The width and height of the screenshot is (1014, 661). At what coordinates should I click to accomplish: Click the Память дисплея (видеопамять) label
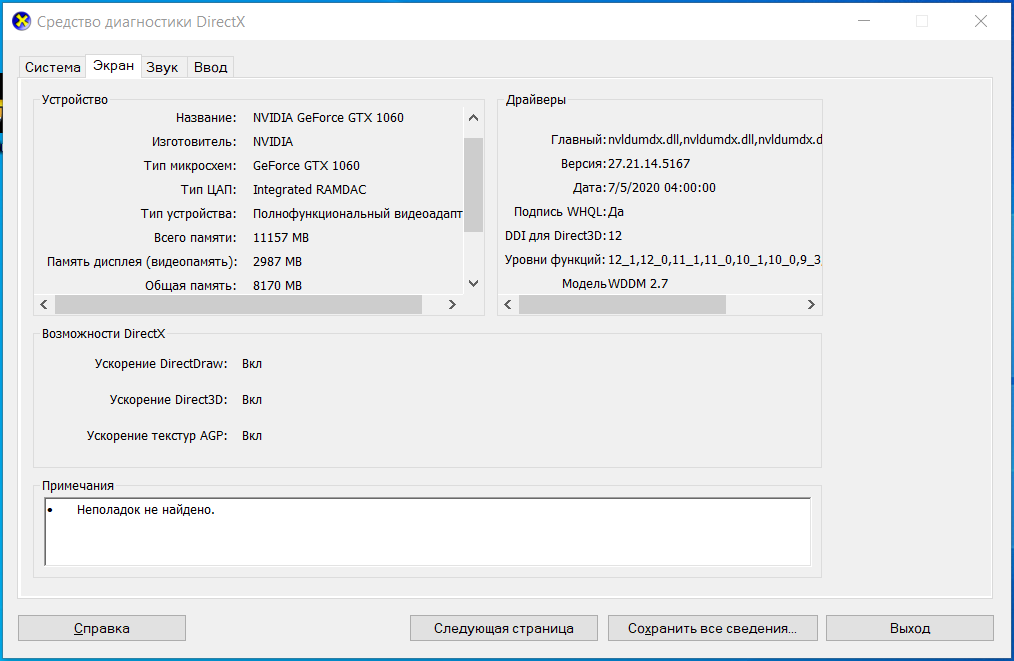pyautogui.click(x=142, y=261)
